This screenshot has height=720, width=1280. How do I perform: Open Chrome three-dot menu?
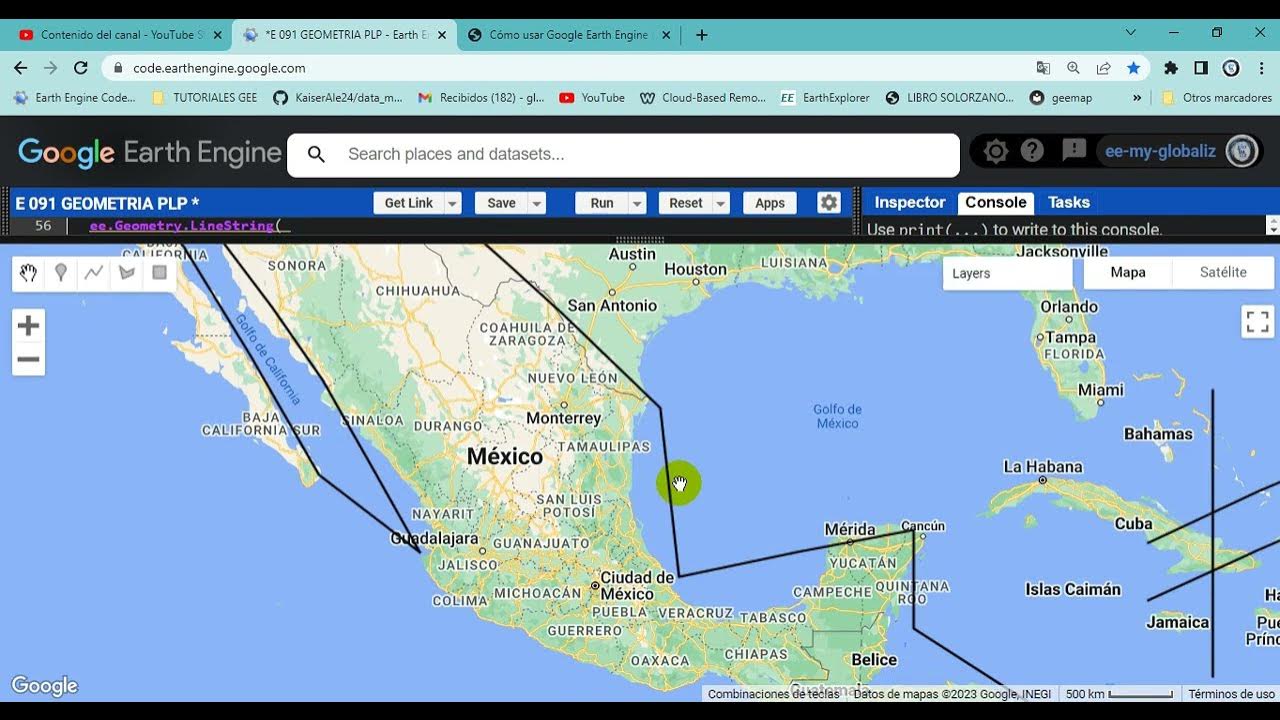click(x=1262, y=68)
